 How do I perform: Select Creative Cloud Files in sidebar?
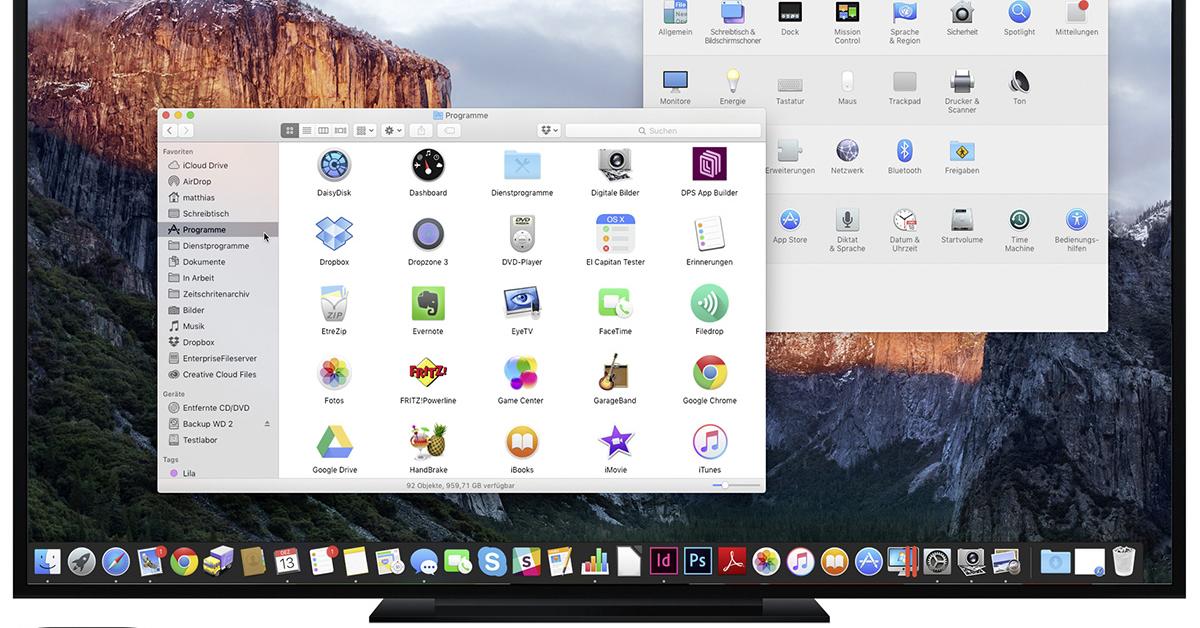(219, 374)
